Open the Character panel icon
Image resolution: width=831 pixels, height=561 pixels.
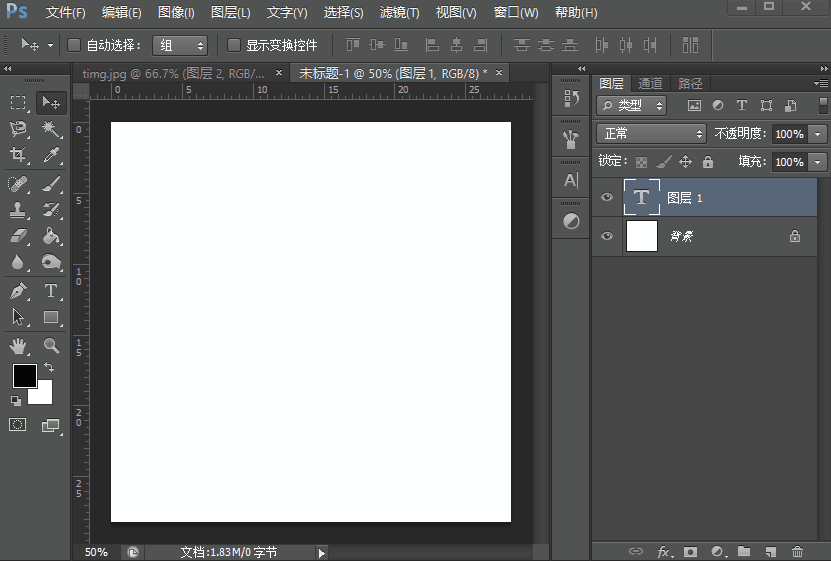point(571,180)
